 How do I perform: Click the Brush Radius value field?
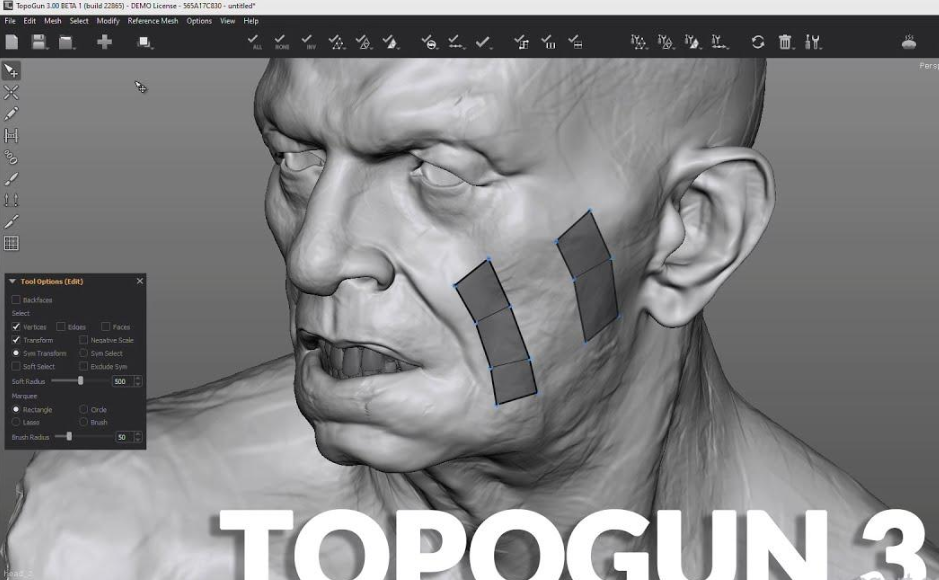122,437
